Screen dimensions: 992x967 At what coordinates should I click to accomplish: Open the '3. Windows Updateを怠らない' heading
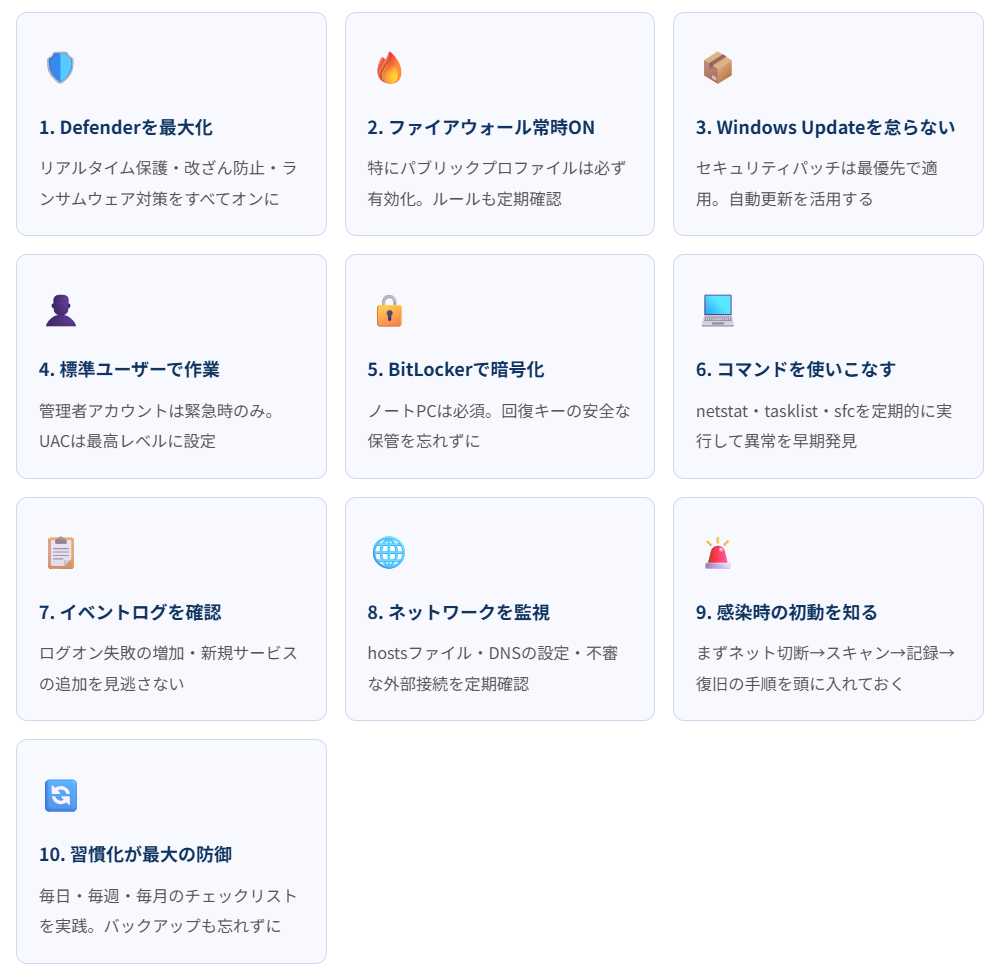[x=825, y=127]
